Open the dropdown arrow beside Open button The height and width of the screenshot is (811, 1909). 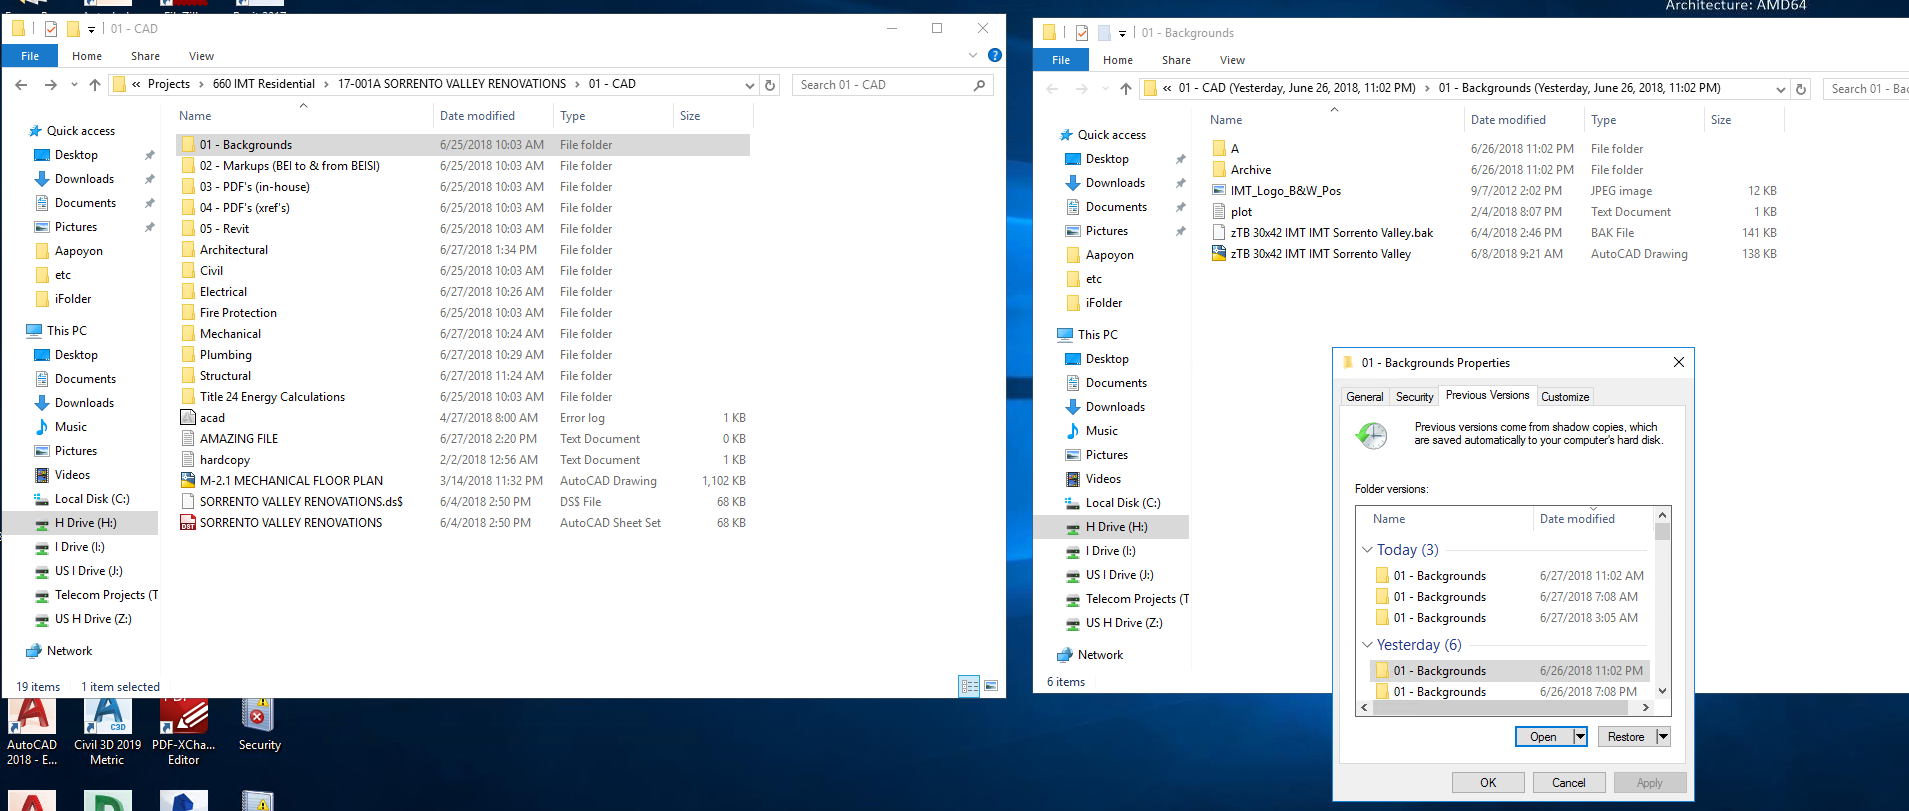(x=1580, y=737)
